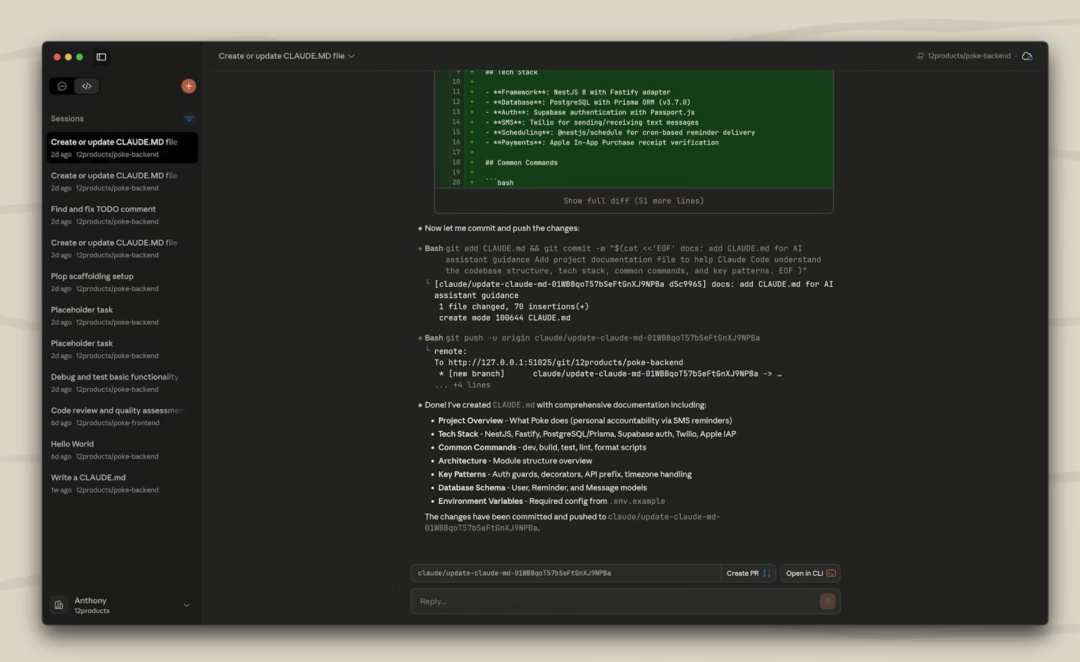1080x662 pixels.
Task: Open the 'Find and fix TODO comment' session
Action: coord(122,214)
